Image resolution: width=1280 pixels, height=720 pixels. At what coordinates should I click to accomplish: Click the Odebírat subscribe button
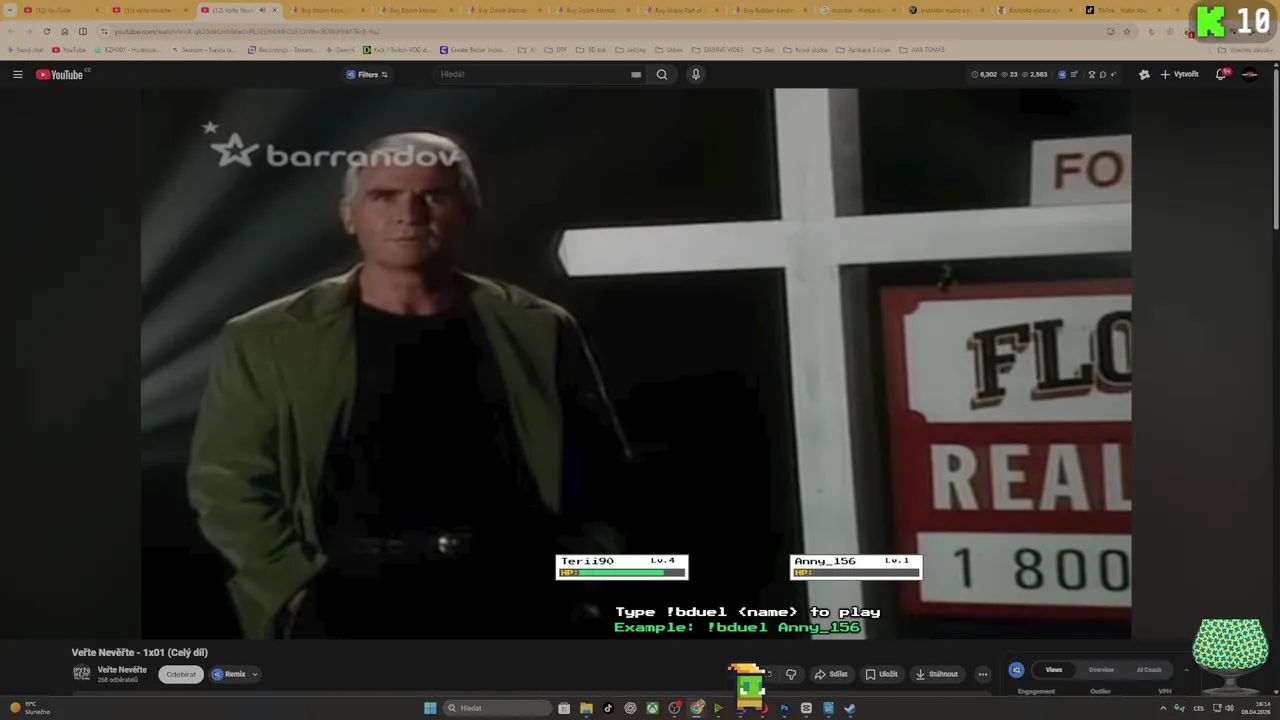pos(181,674)
